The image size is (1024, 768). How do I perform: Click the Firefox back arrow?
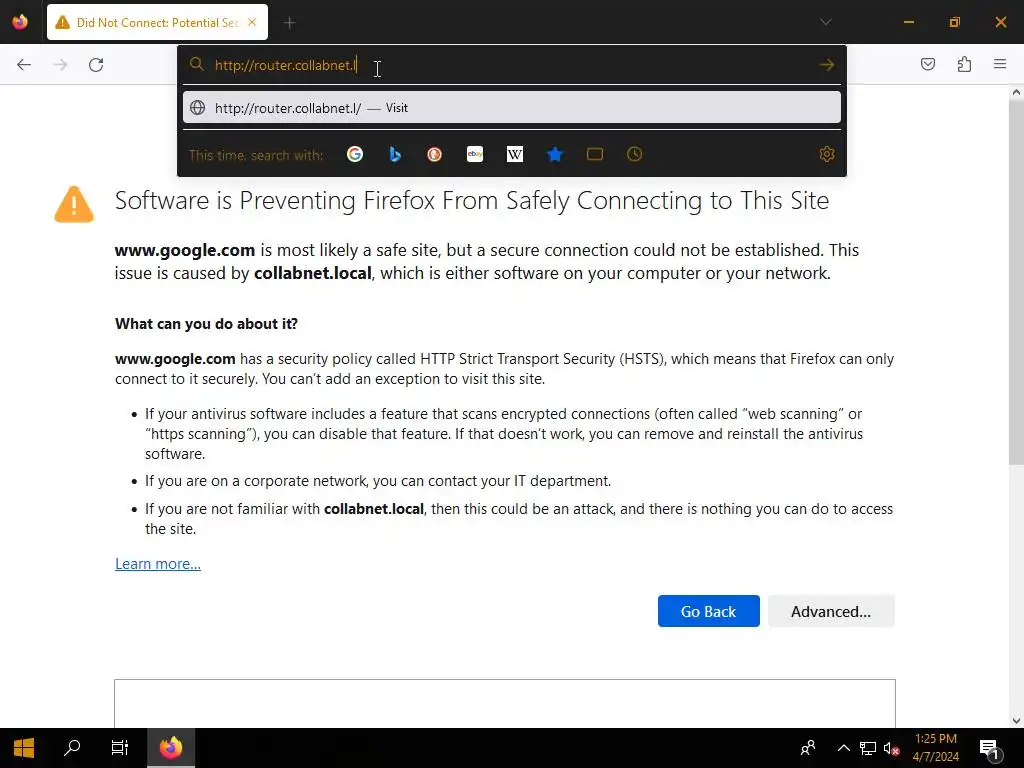[x=24, y=65]
